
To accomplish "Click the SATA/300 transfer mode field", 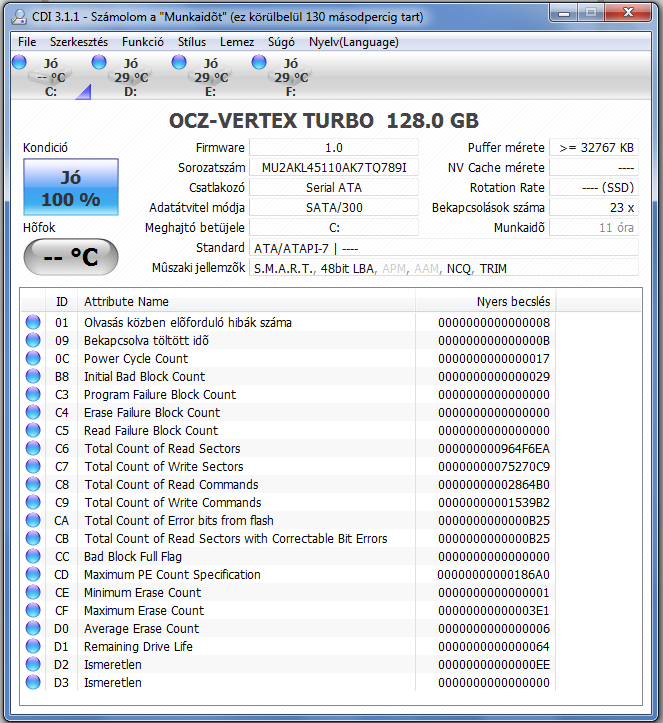I will coord(334,207).
